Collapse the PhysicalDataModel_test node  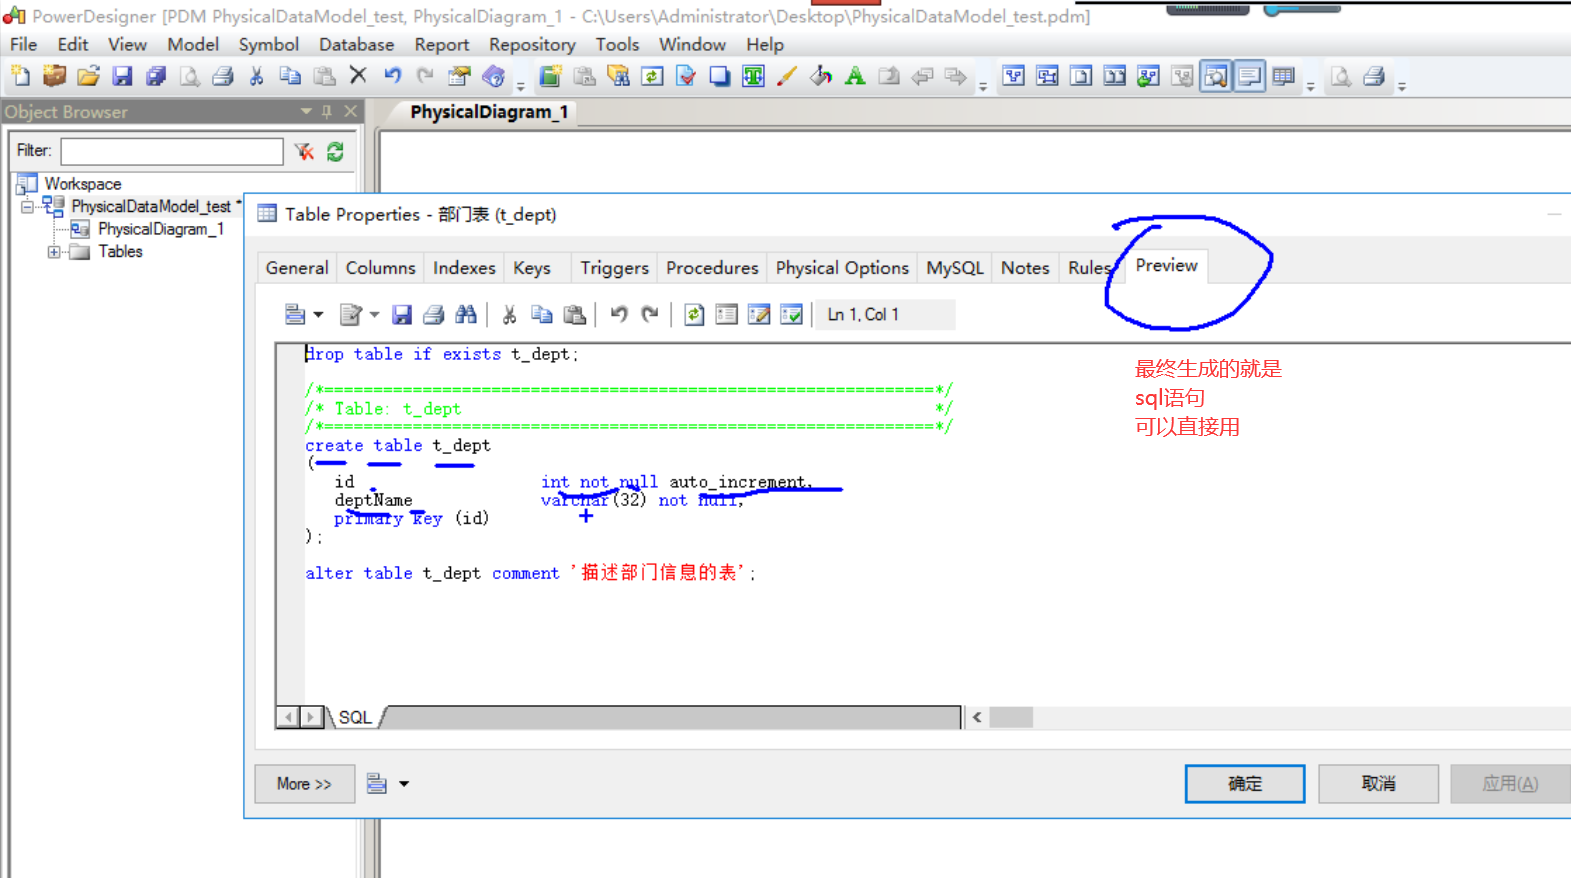[27, 207]
